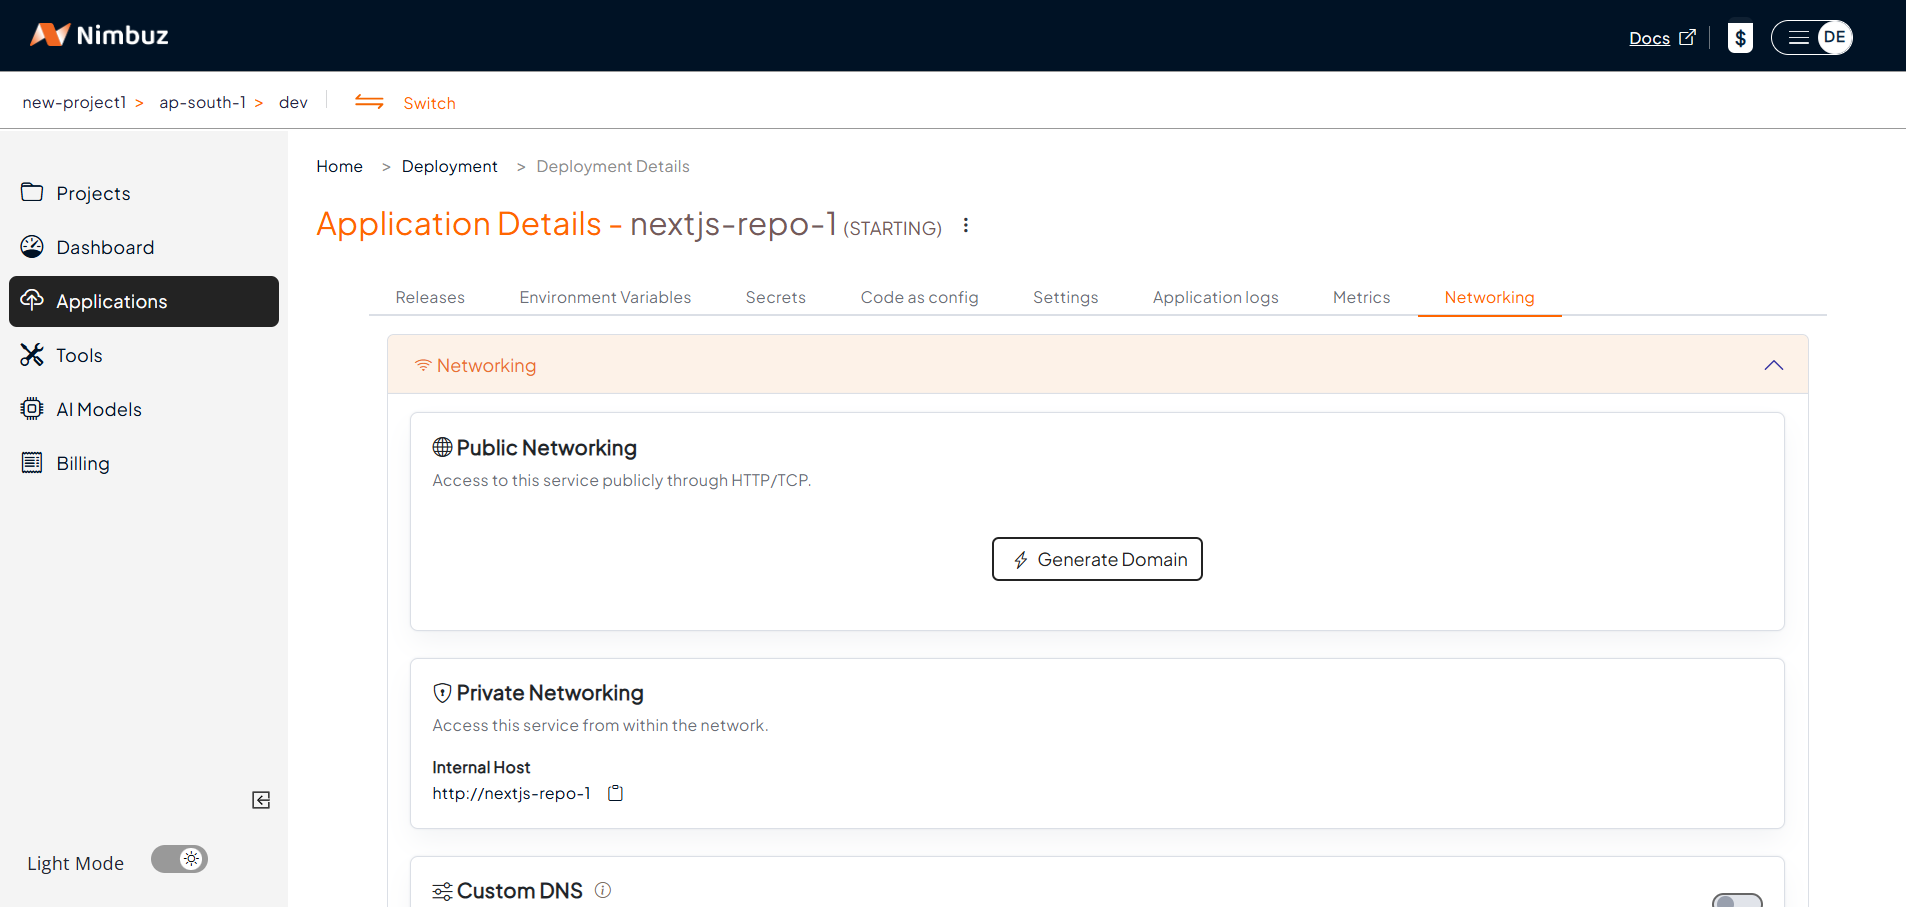
Task: Collapse the sidebar with arrow icon
Action: point(261,800)
